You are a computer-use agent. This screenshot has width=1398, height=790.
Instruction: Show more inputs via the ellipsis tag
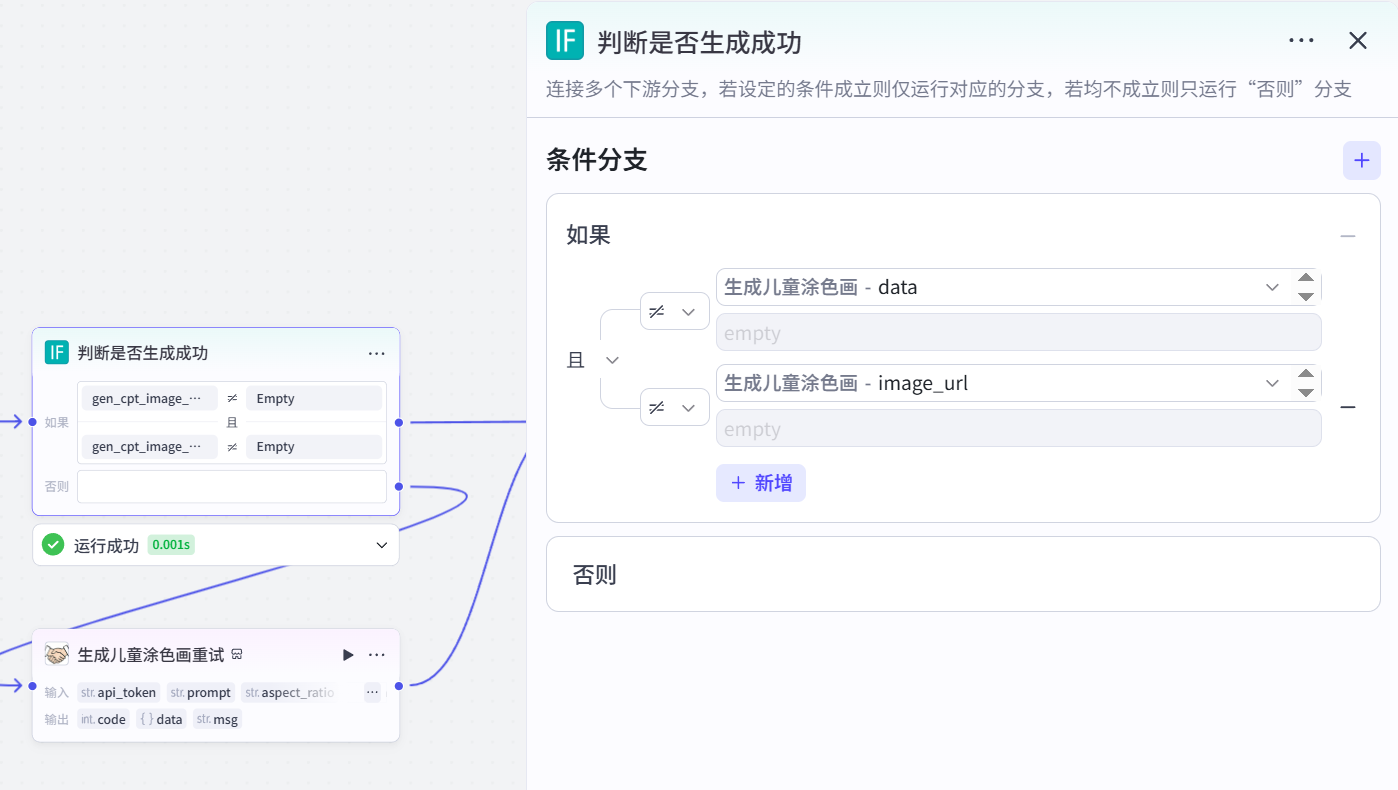372,692
